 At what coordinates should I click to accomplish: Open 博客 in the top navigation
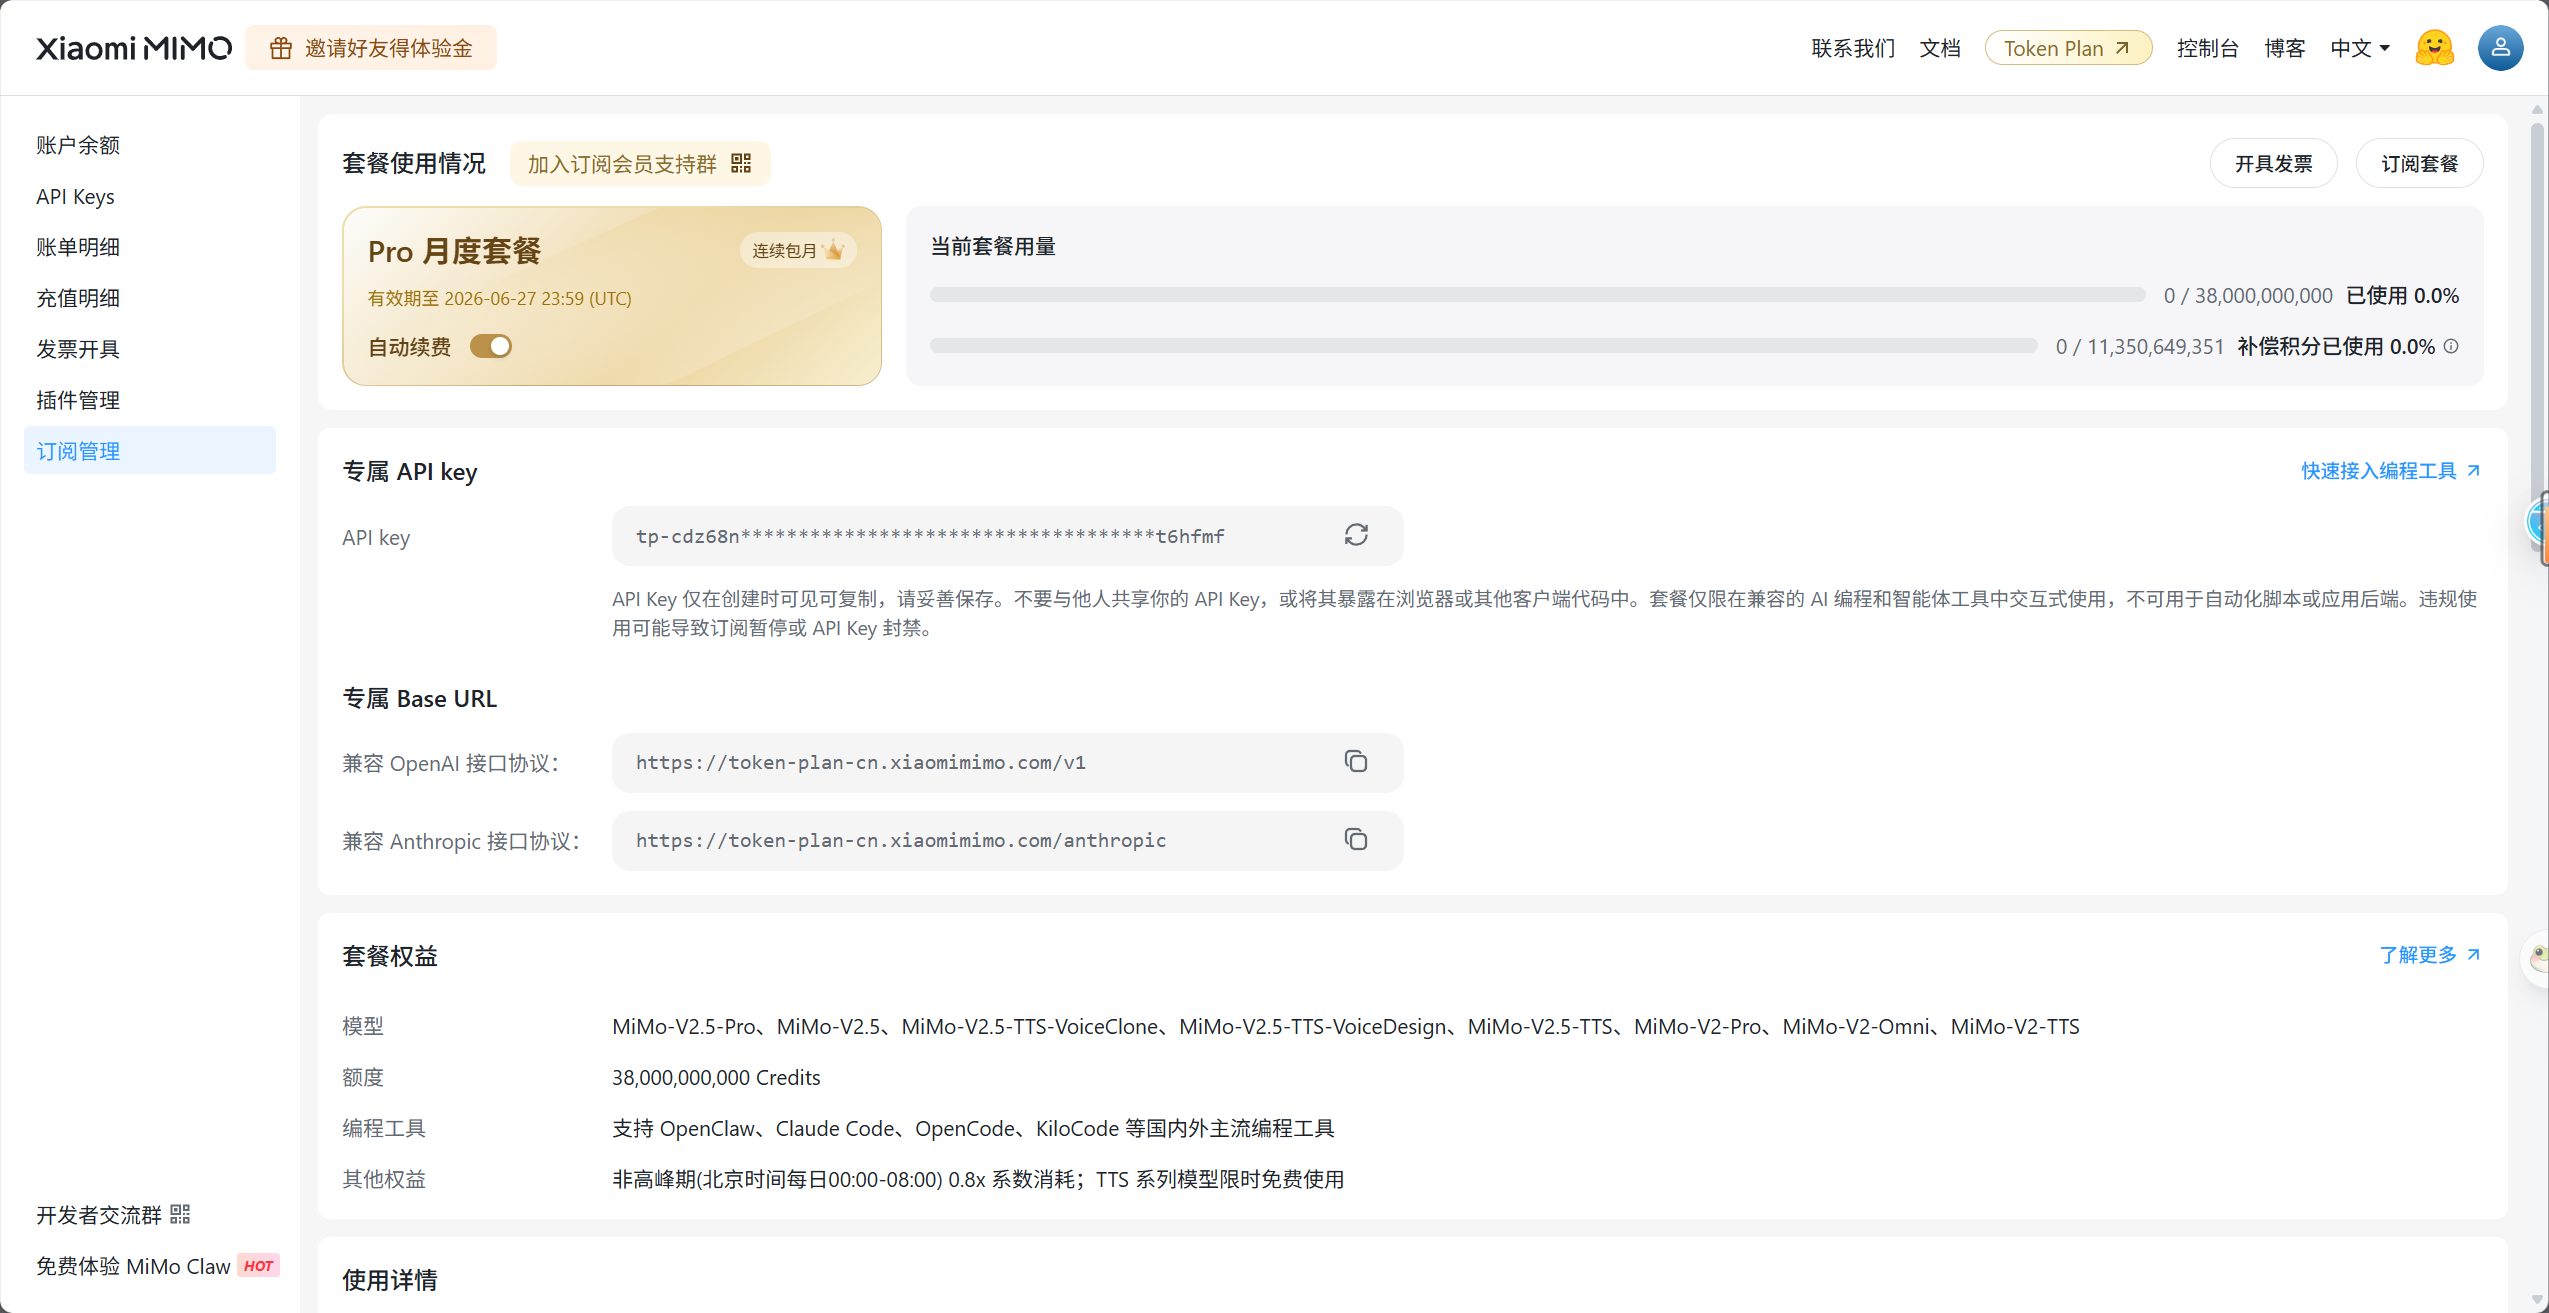(2284, 48)
